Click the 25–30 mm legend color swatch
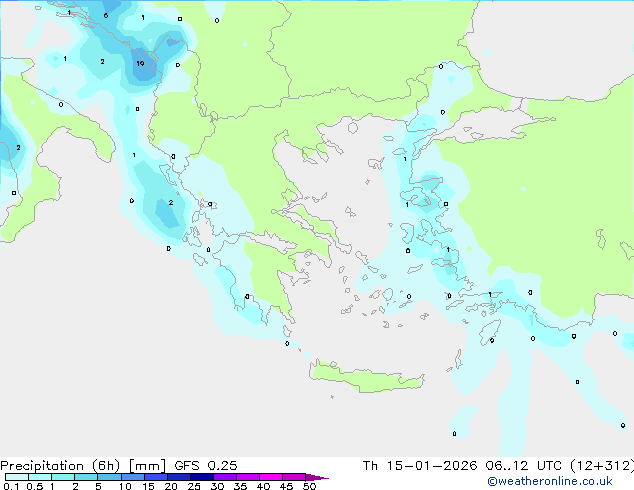This screenshot has width=634, height=490. pos(202,477)
